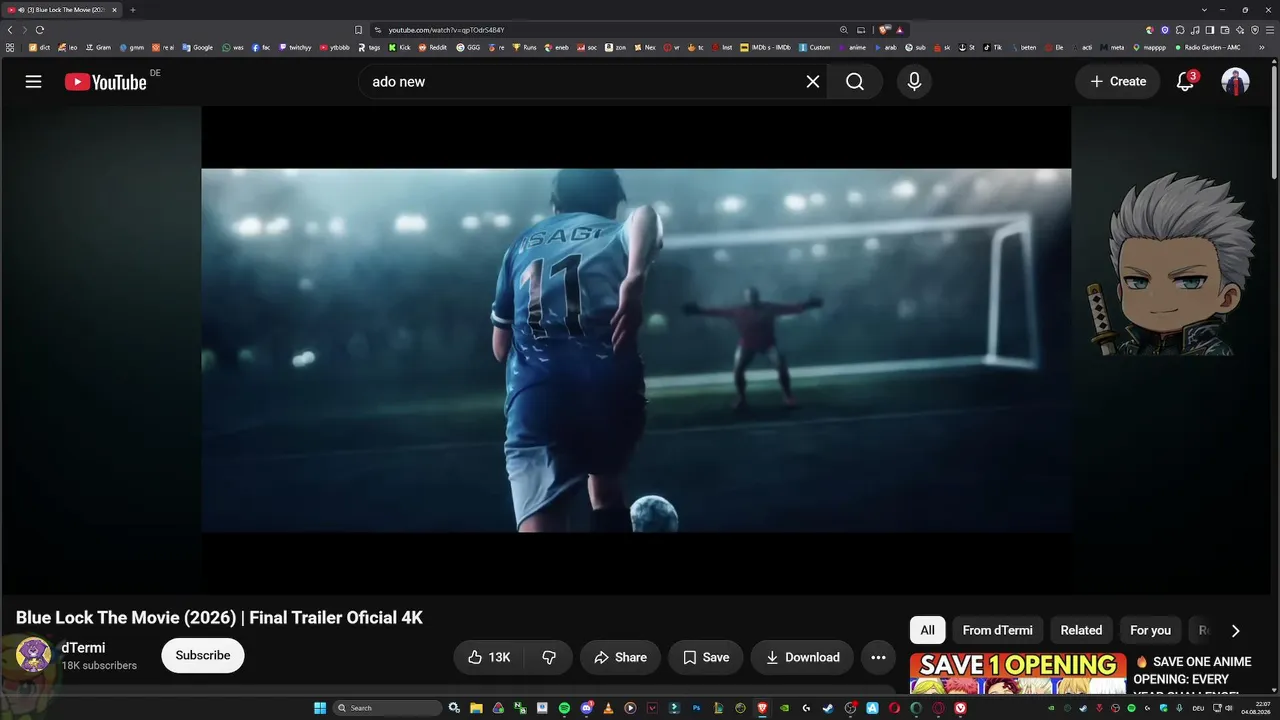
Task: Open a new browser tab
Action: 133,10
